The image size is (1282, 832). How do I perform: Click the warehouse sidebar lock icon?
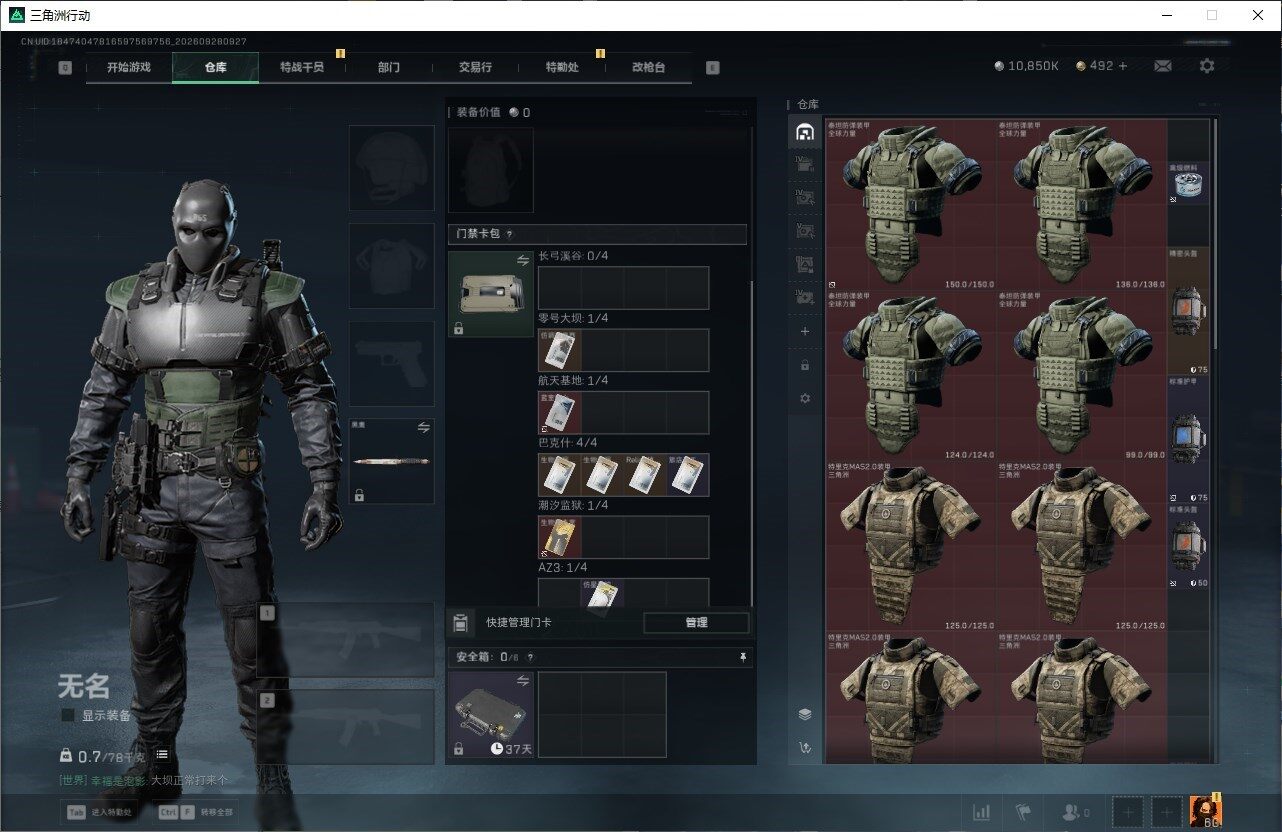click(805, 366)
